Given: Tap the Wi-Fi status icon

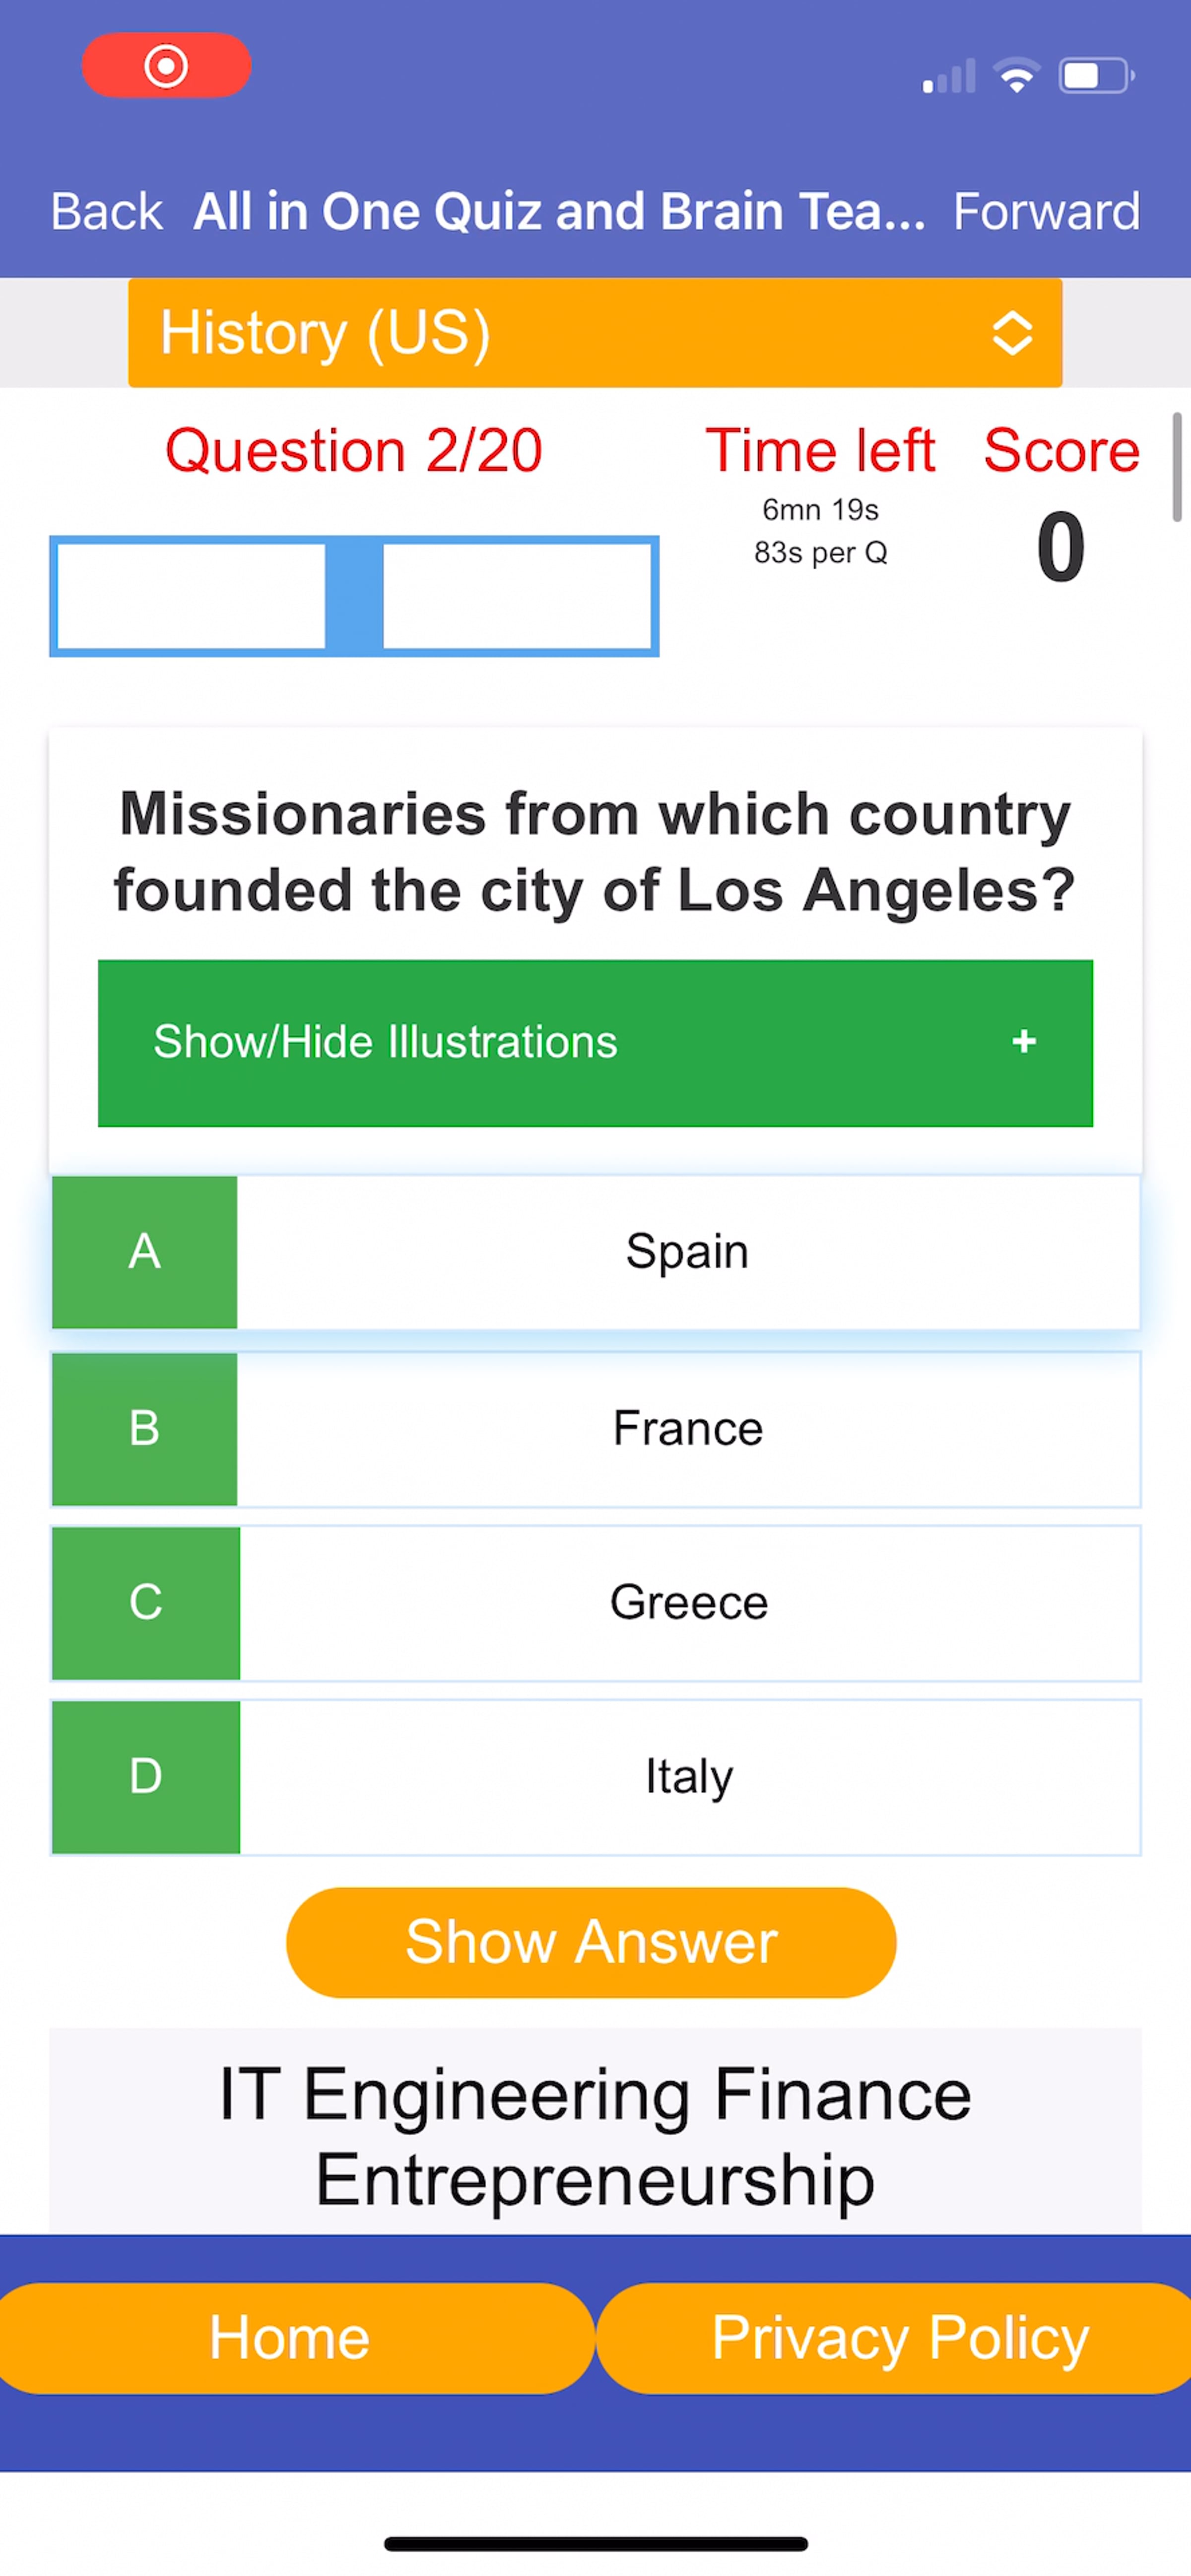Looking at the screenshot, I should point(1016,75).
